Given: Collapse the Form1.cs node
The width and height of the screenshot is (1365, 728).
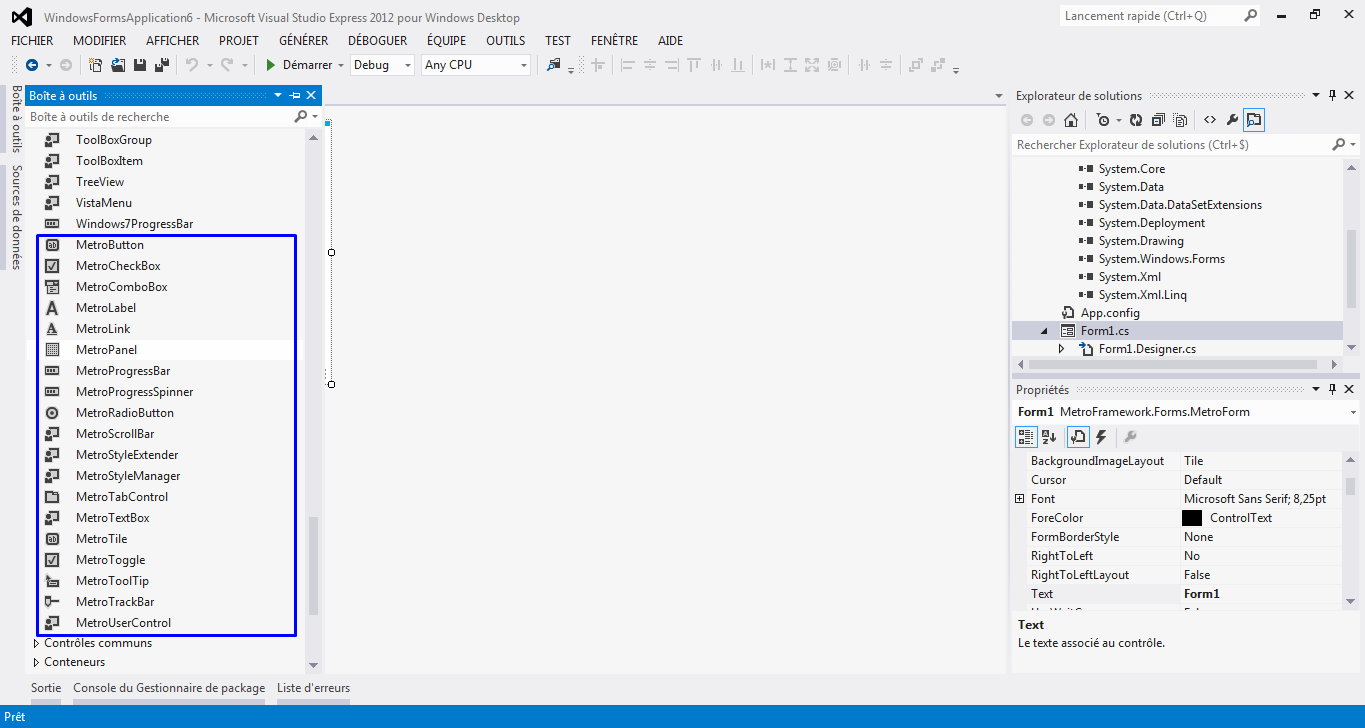Looking at the screenshot, I should point(1044,331).
